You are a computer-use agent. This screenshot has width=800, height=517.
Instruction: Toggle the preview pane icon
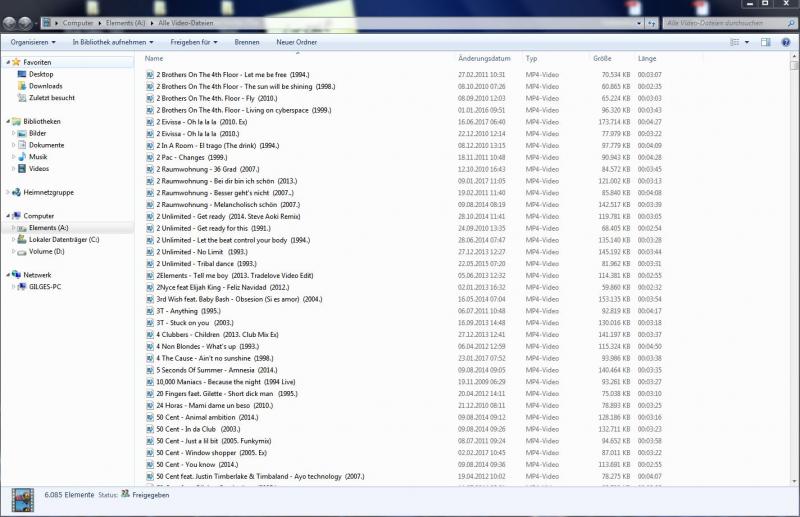[765, 42]
